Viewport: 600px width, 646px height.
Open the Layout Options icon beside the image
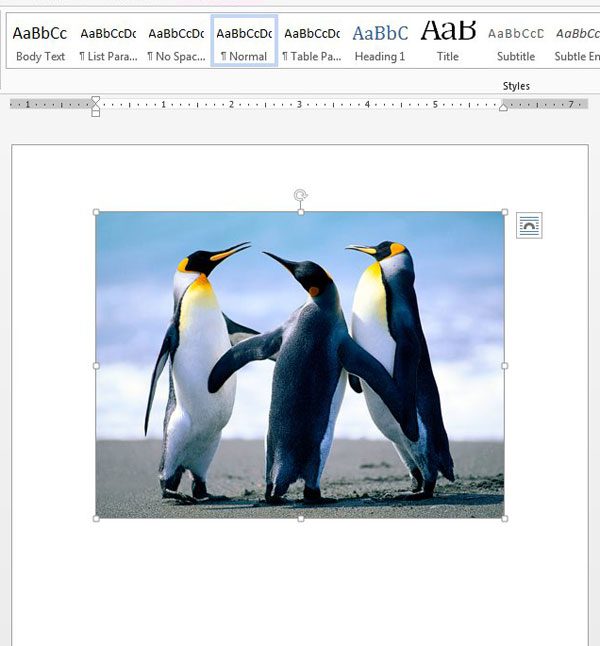(x=529, y=226)
